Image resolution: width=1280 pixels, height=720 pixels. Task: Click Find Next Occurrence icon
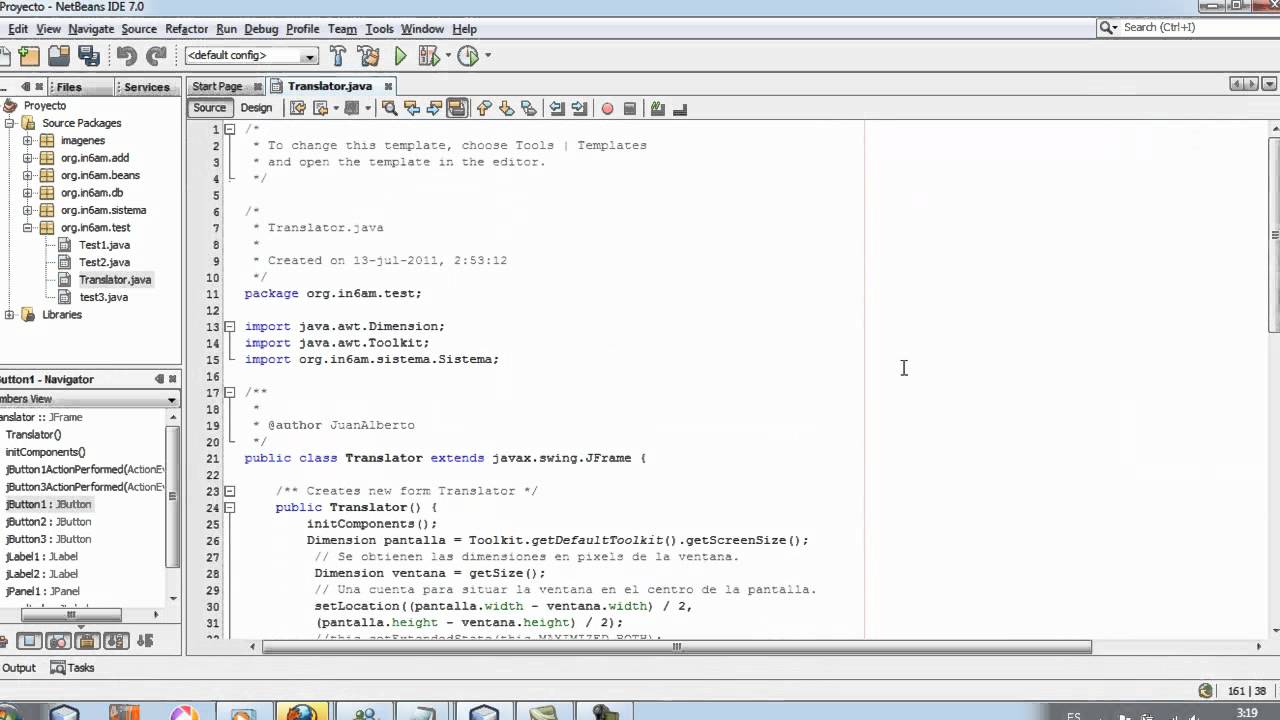[x=434, y=108]
